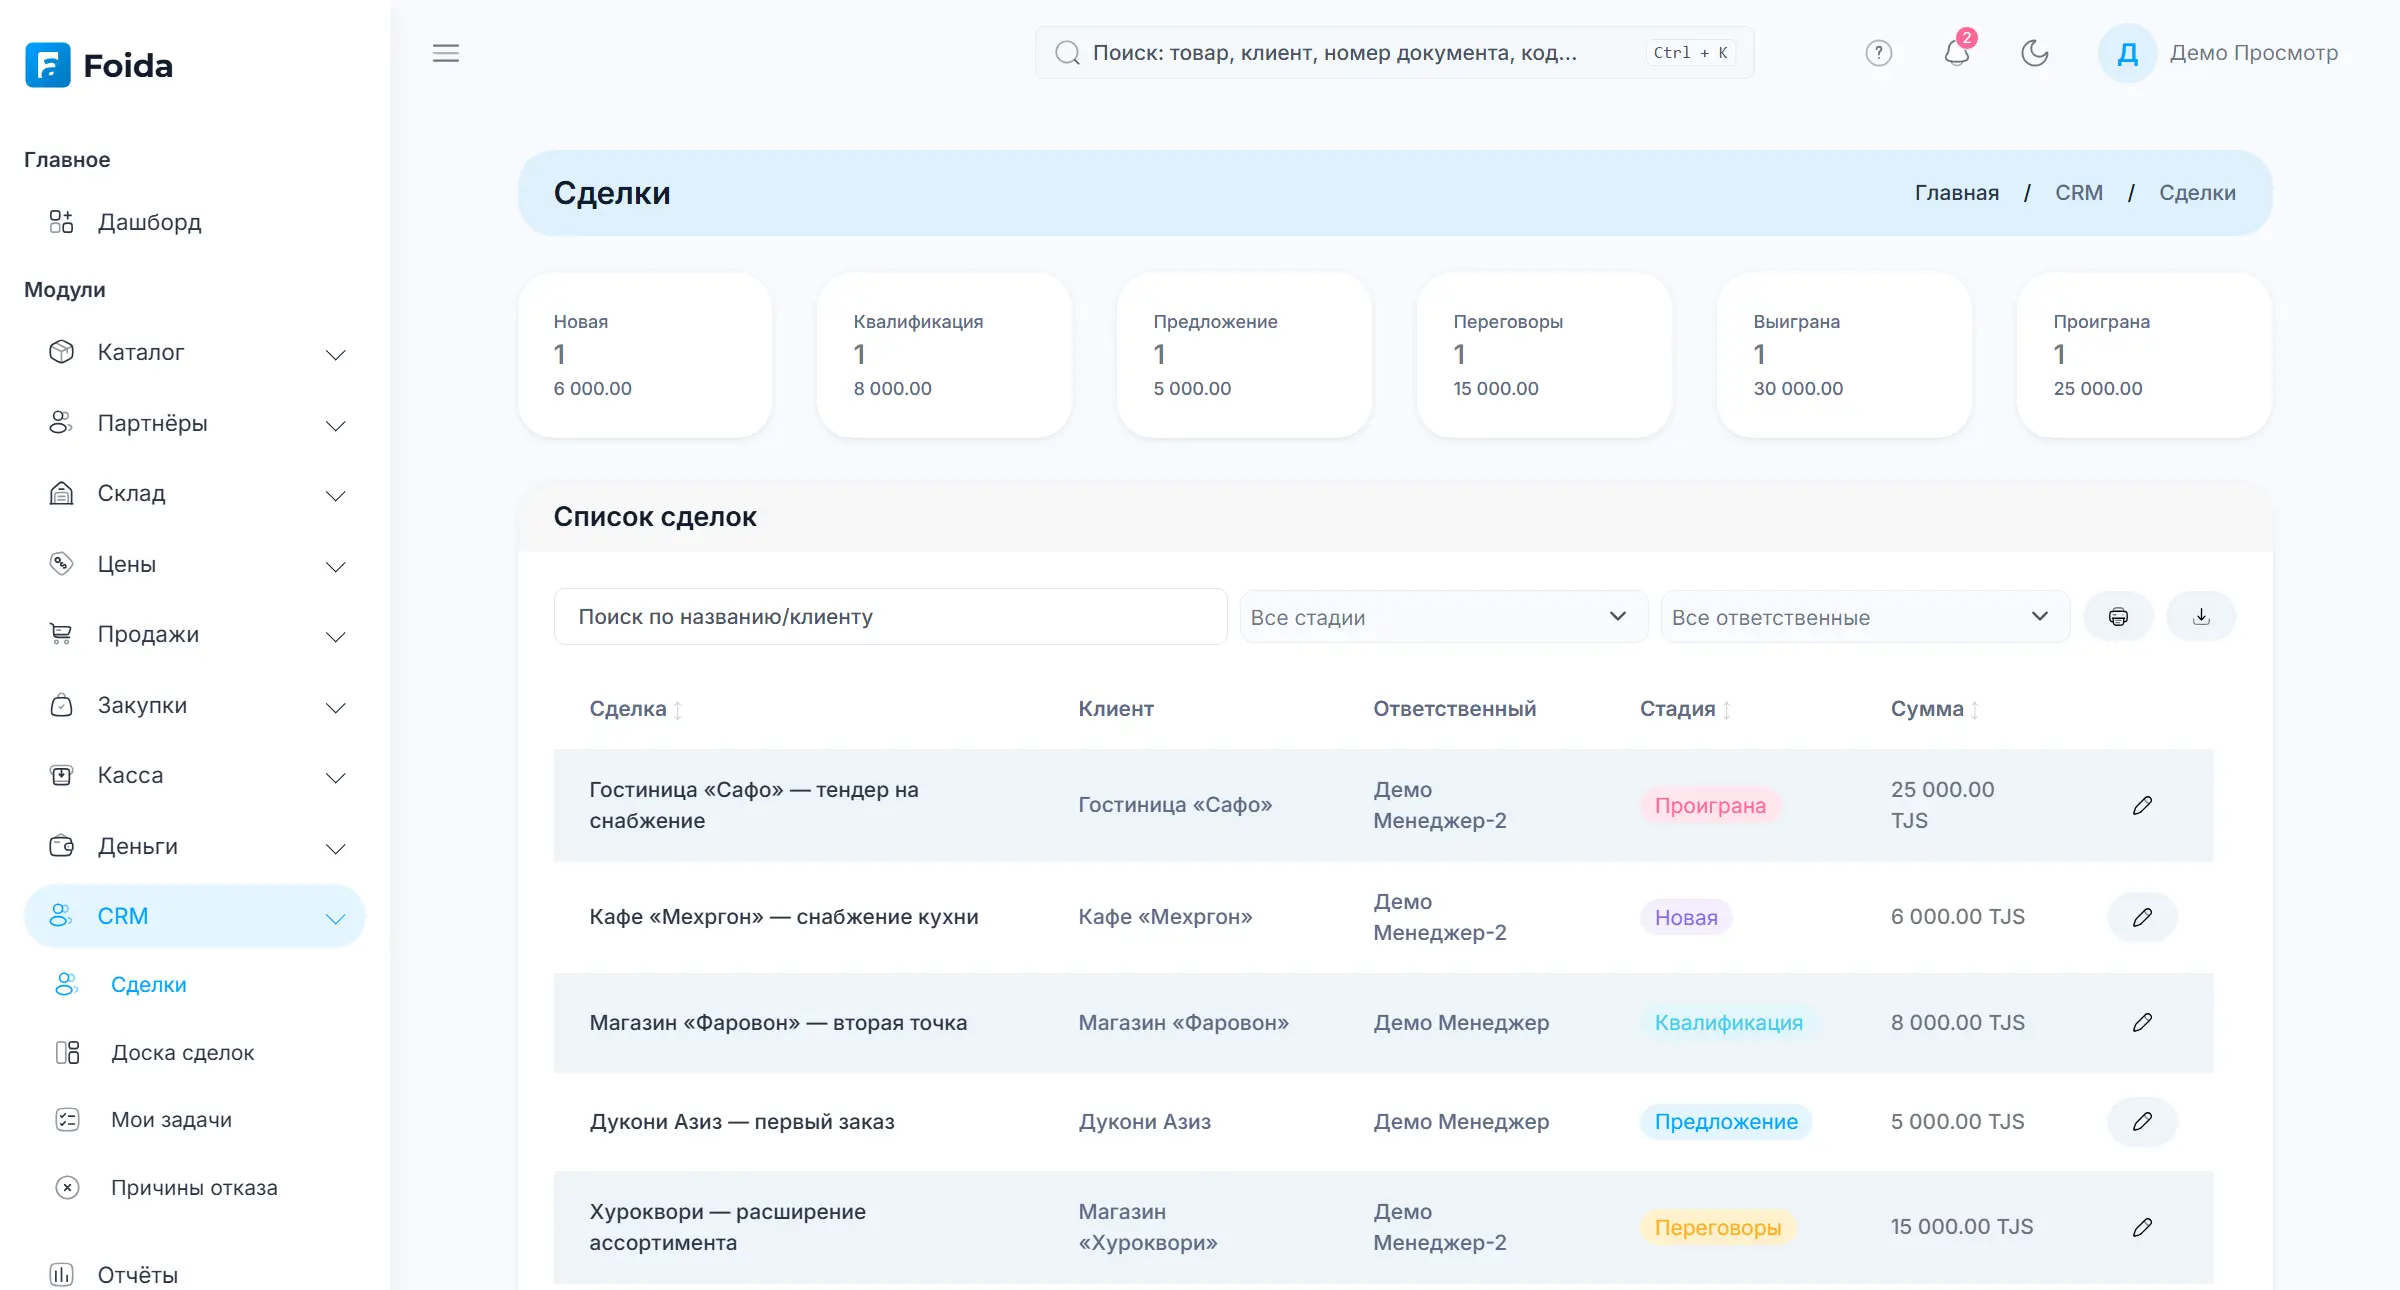Screen dimensions: 2400x1290
Task: Open the Отчёты menu item
Action: coord(137,1275)
